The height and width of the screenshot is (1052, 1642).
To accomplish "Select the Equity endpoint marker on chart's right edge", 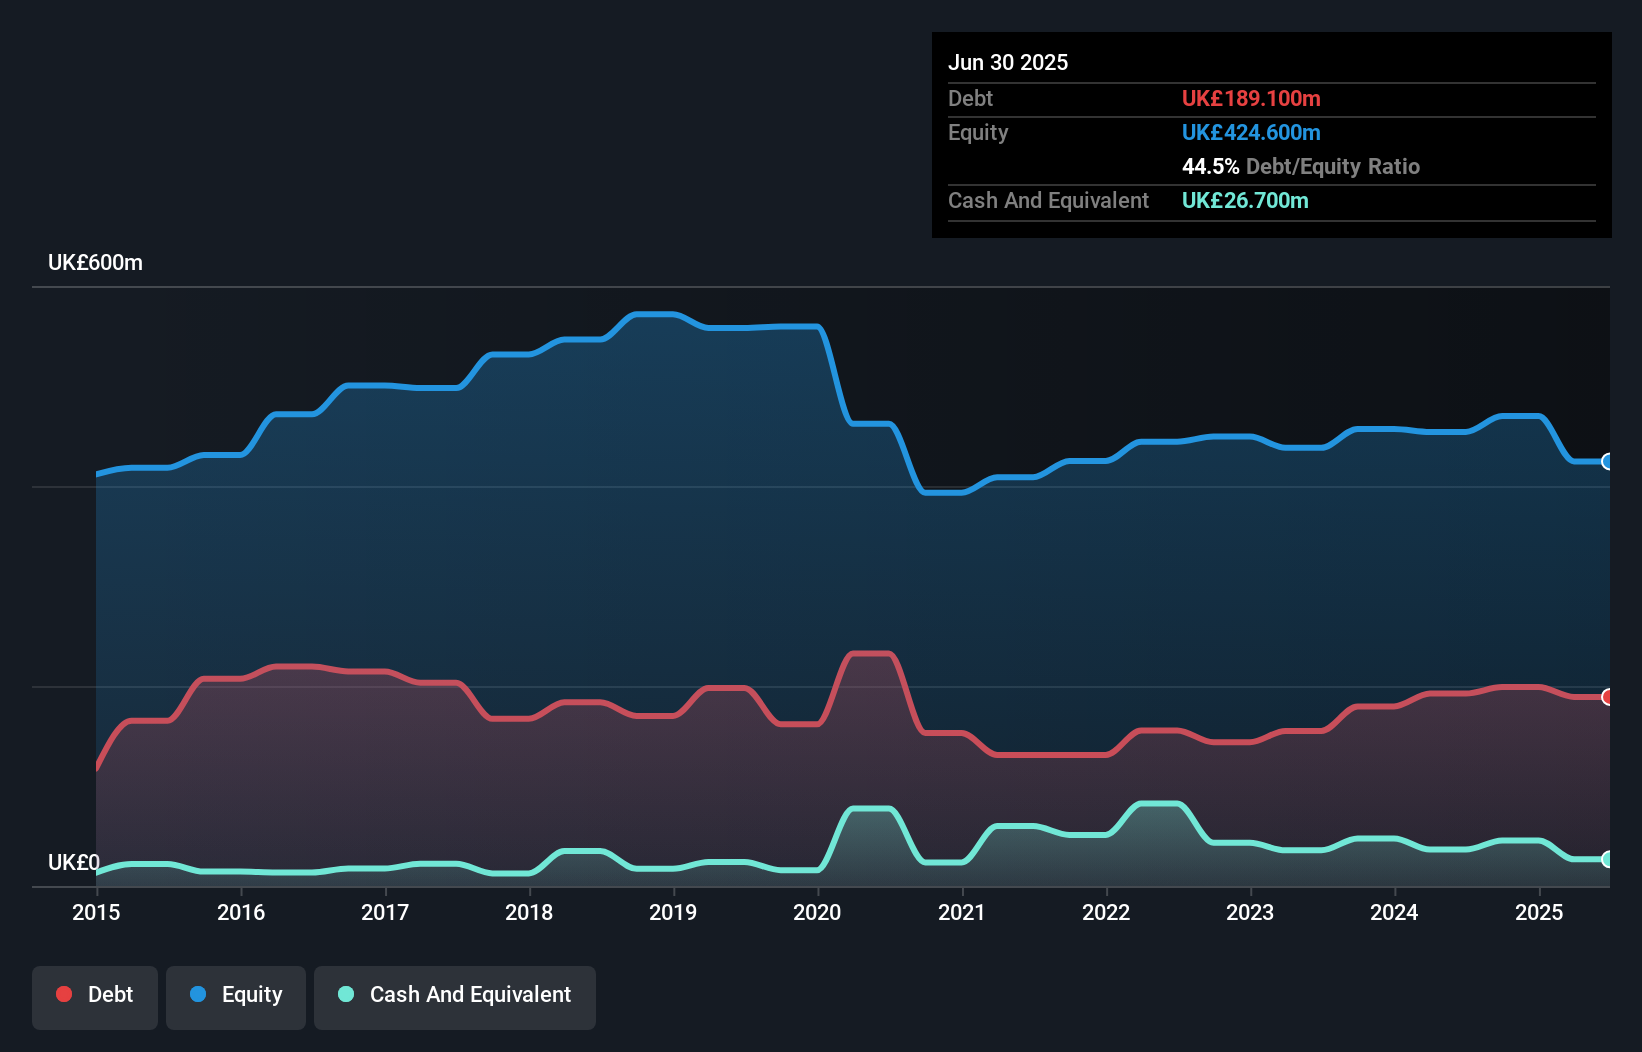I will [1607, 462].
